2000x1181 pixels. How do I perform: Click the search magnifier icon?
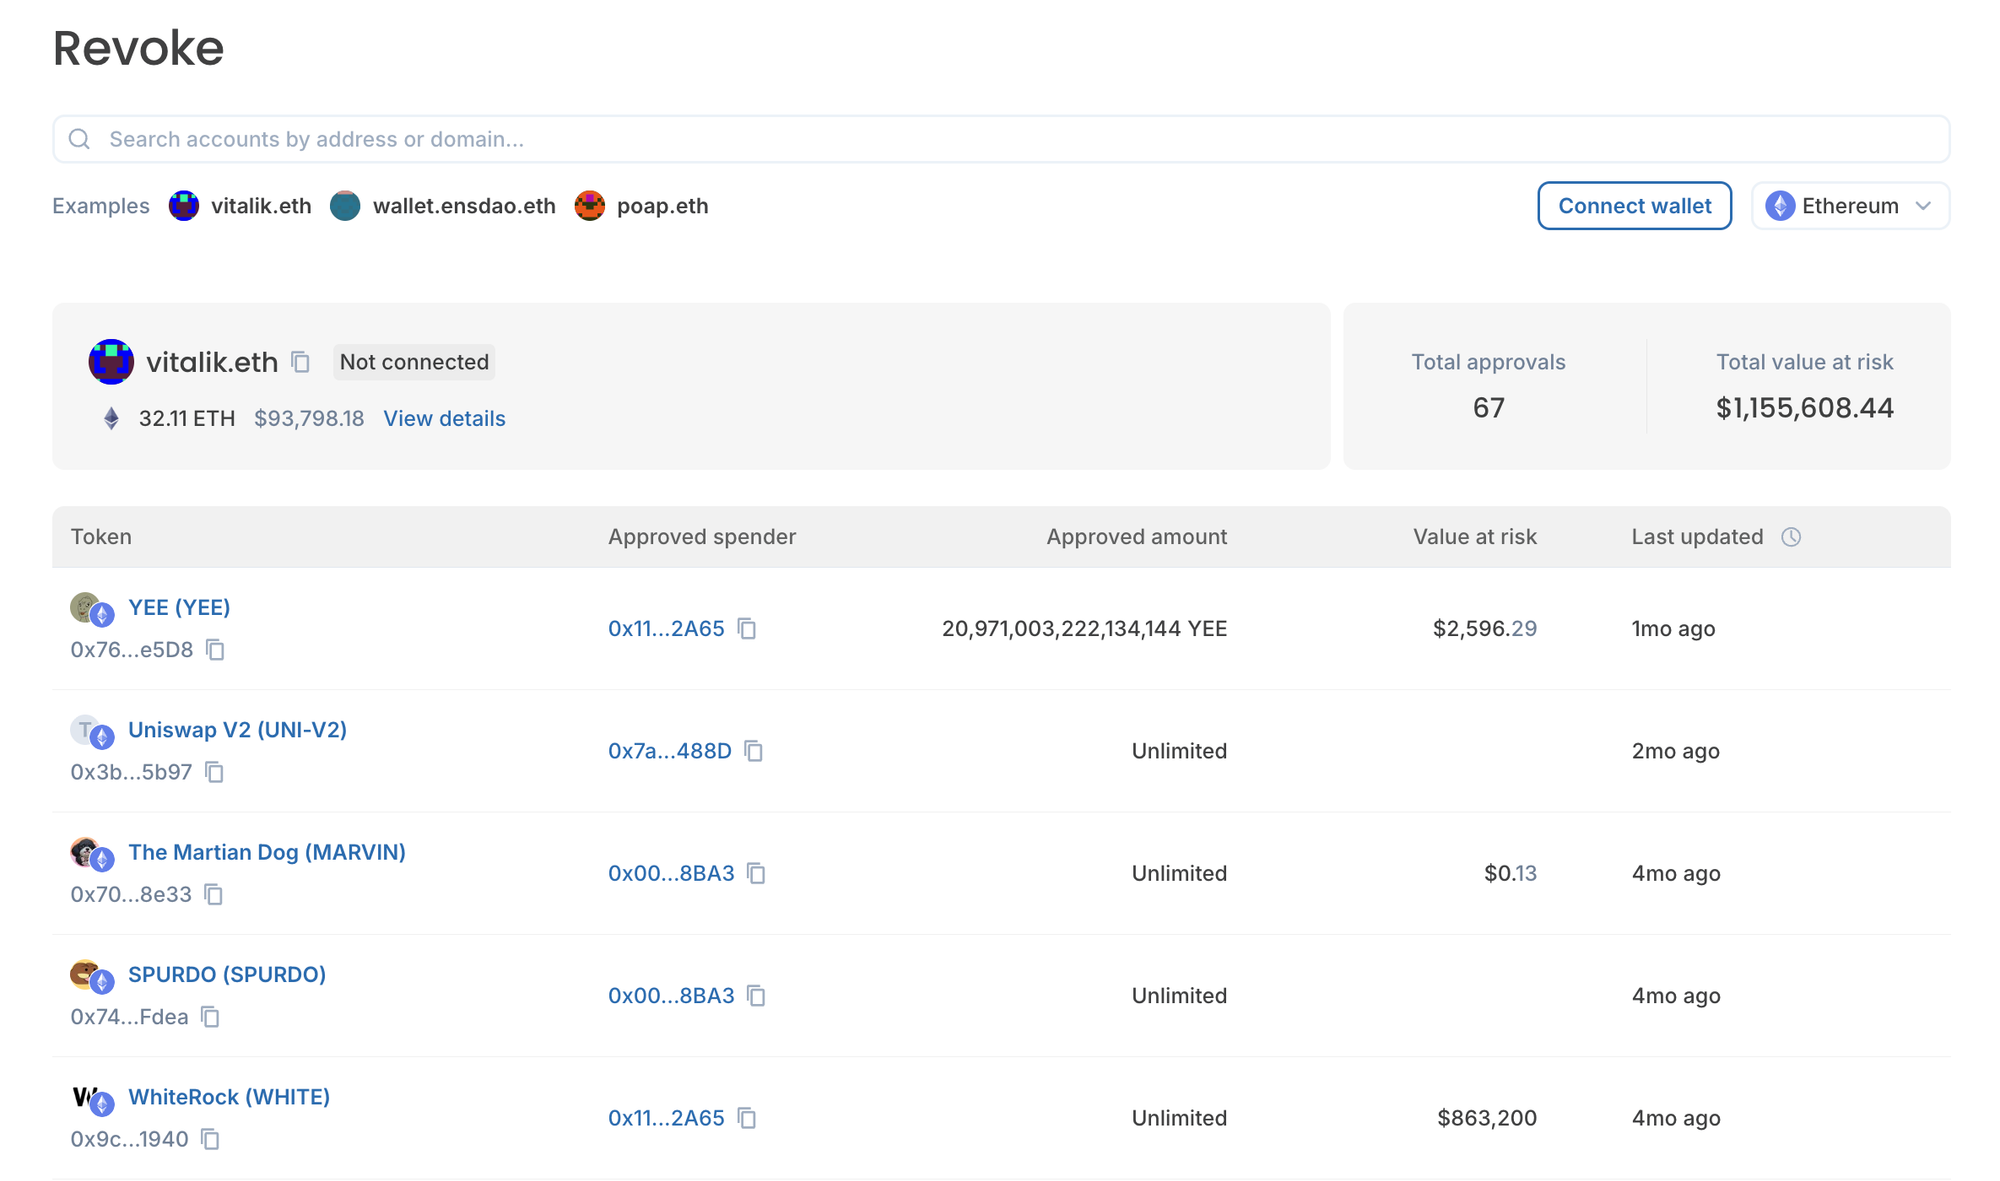(x=80, y=138)
